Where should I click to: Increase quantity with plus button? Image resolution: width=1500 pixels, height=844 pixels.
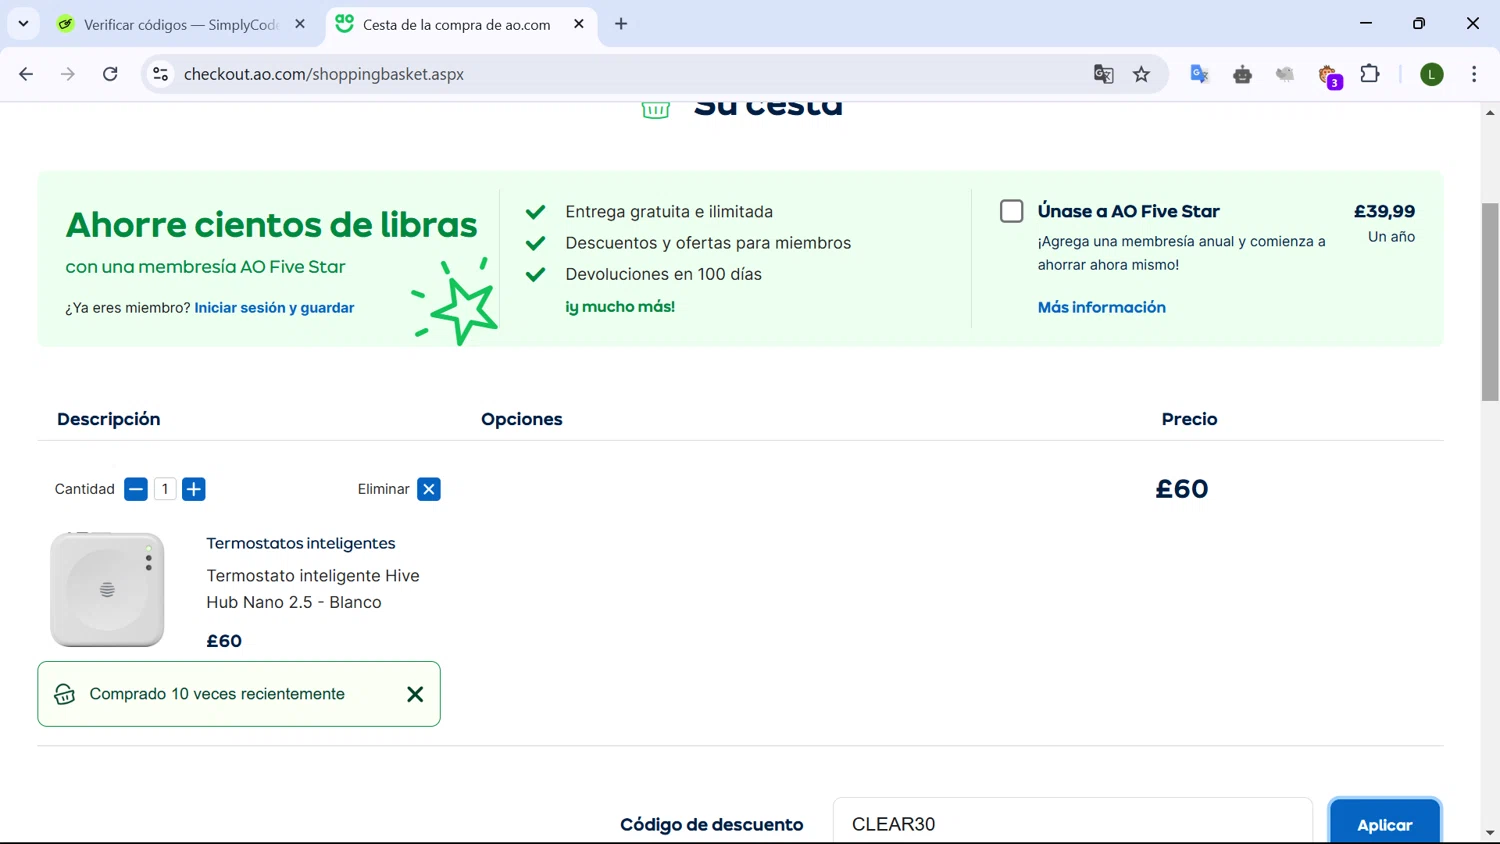pos(194,489)
